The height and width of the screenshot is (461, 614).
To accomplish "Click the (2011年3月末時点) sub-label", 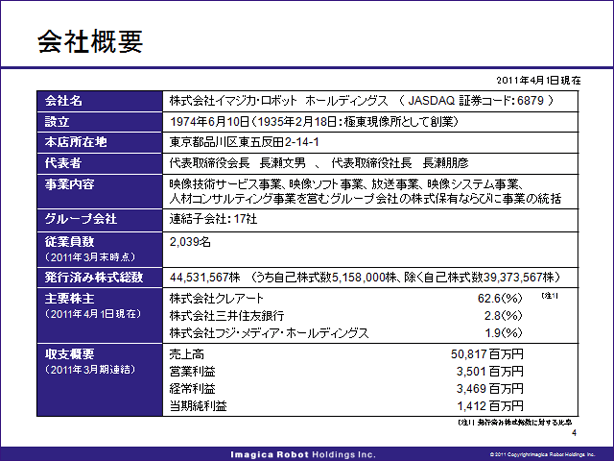I will tap(90, 257).
